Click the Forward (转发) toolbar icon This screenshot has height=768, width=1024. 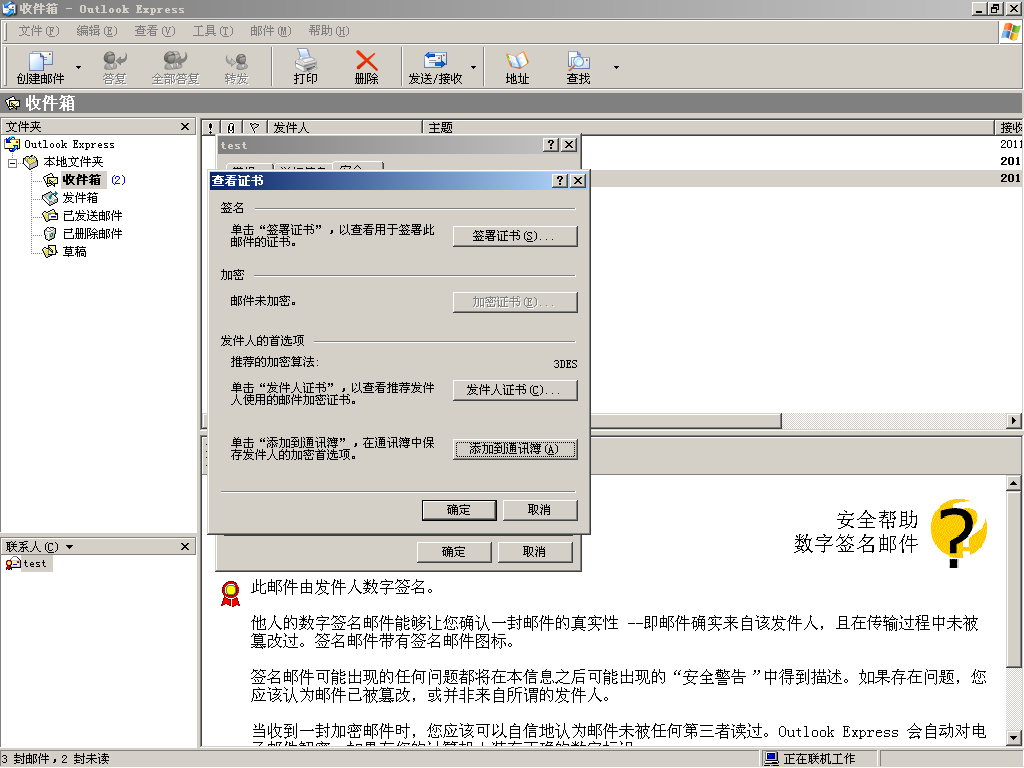click(236, 67)
